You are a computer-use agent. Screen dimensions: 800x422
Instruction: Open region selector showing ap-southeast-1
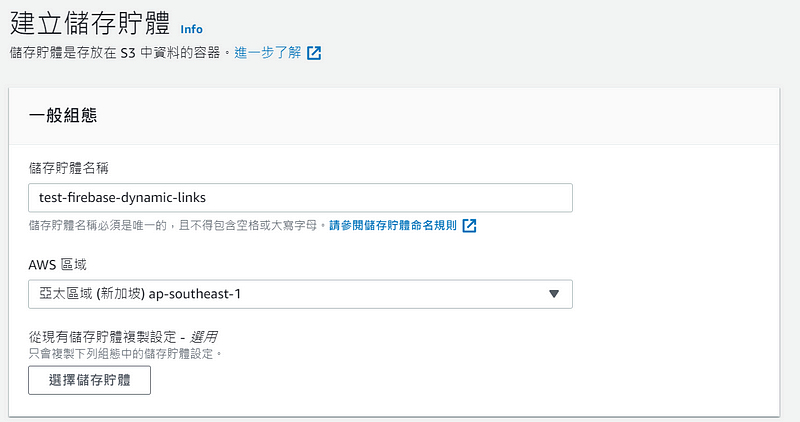[x=300, y=294]
